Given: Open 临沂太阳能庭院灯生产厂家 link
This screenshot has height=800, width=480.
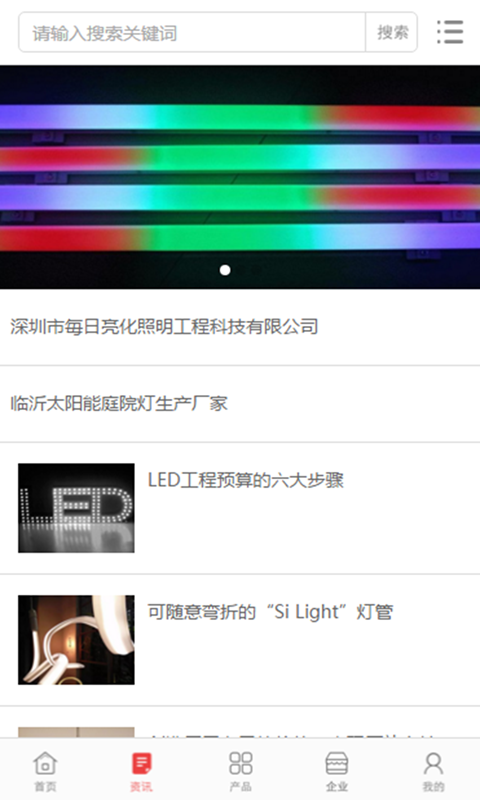Looking at the screenshot, I should 119,403.
